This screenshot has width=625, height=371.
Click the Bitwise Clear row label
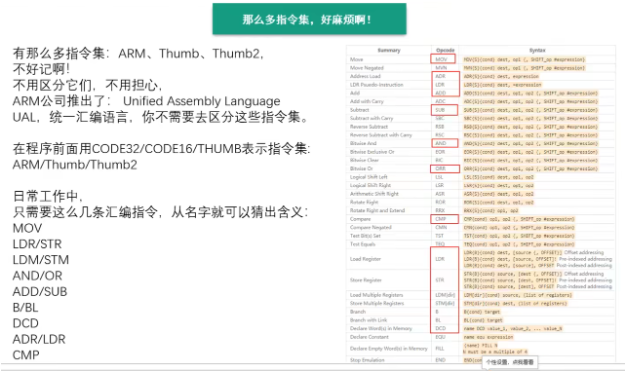click(364, 160)
